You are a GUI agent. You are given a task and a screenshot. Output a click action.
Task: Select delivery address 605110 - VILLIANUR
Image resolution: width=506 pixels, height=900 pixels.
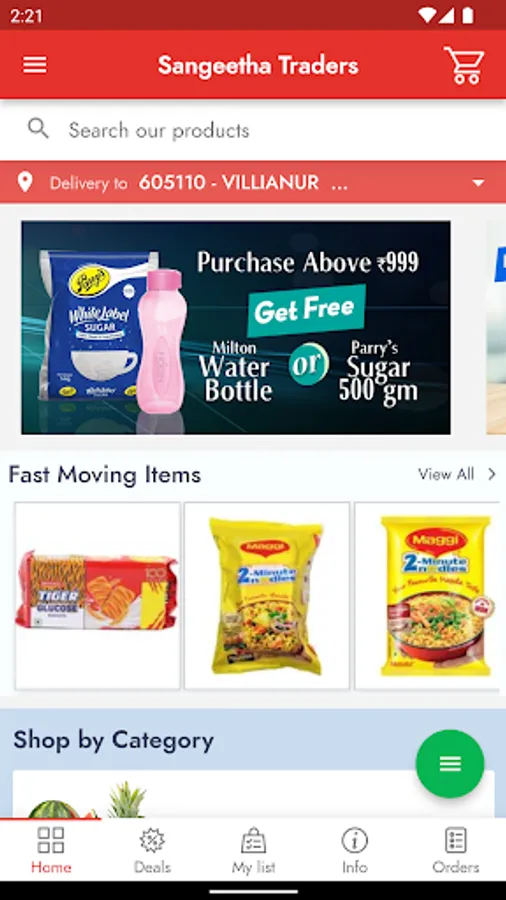(228, 183)
